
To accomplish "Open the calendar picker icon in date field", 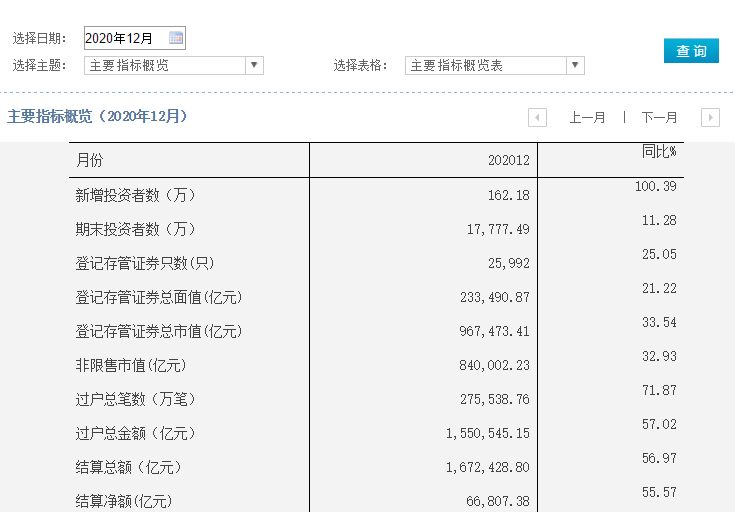I will [176, 38].
